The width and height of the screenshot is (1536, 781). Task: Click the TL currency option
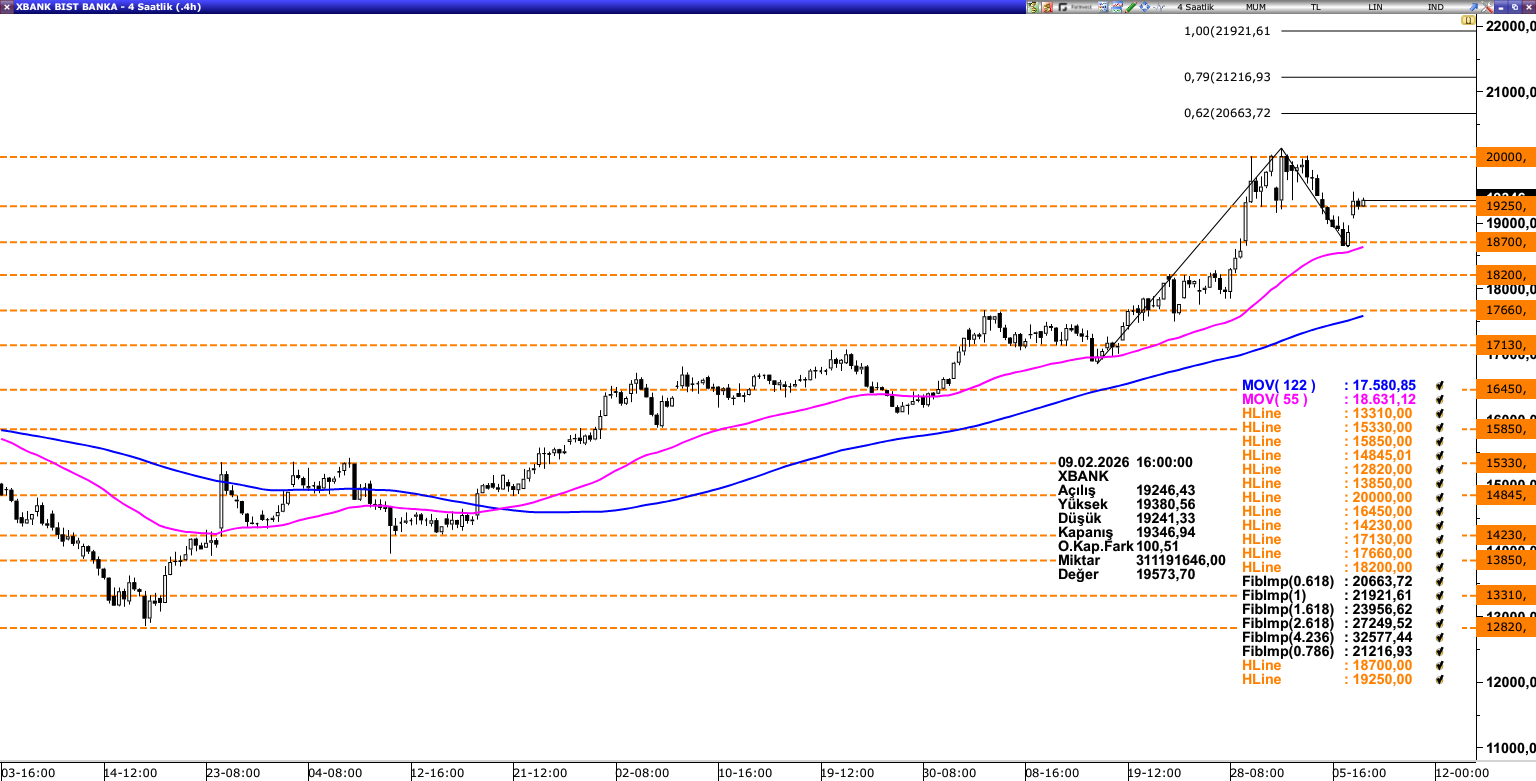[x=1316, y=7]
